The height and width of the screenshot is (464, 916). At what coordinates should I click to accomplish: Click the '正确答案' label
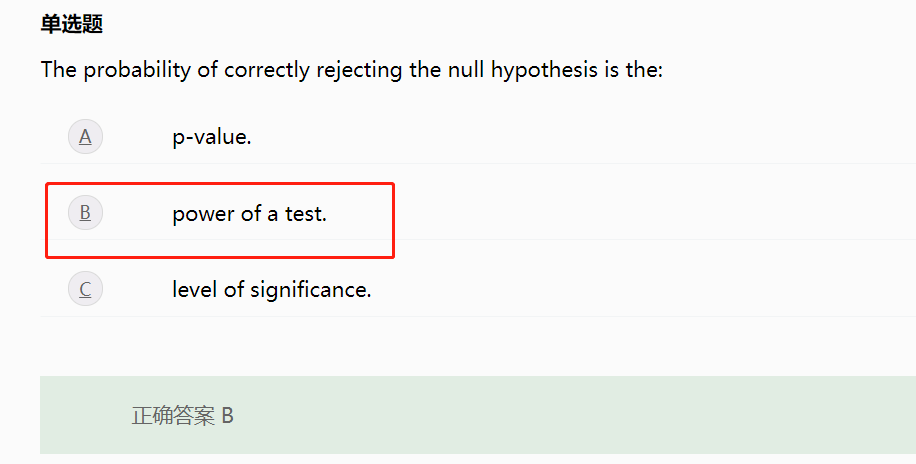(173, 416)
